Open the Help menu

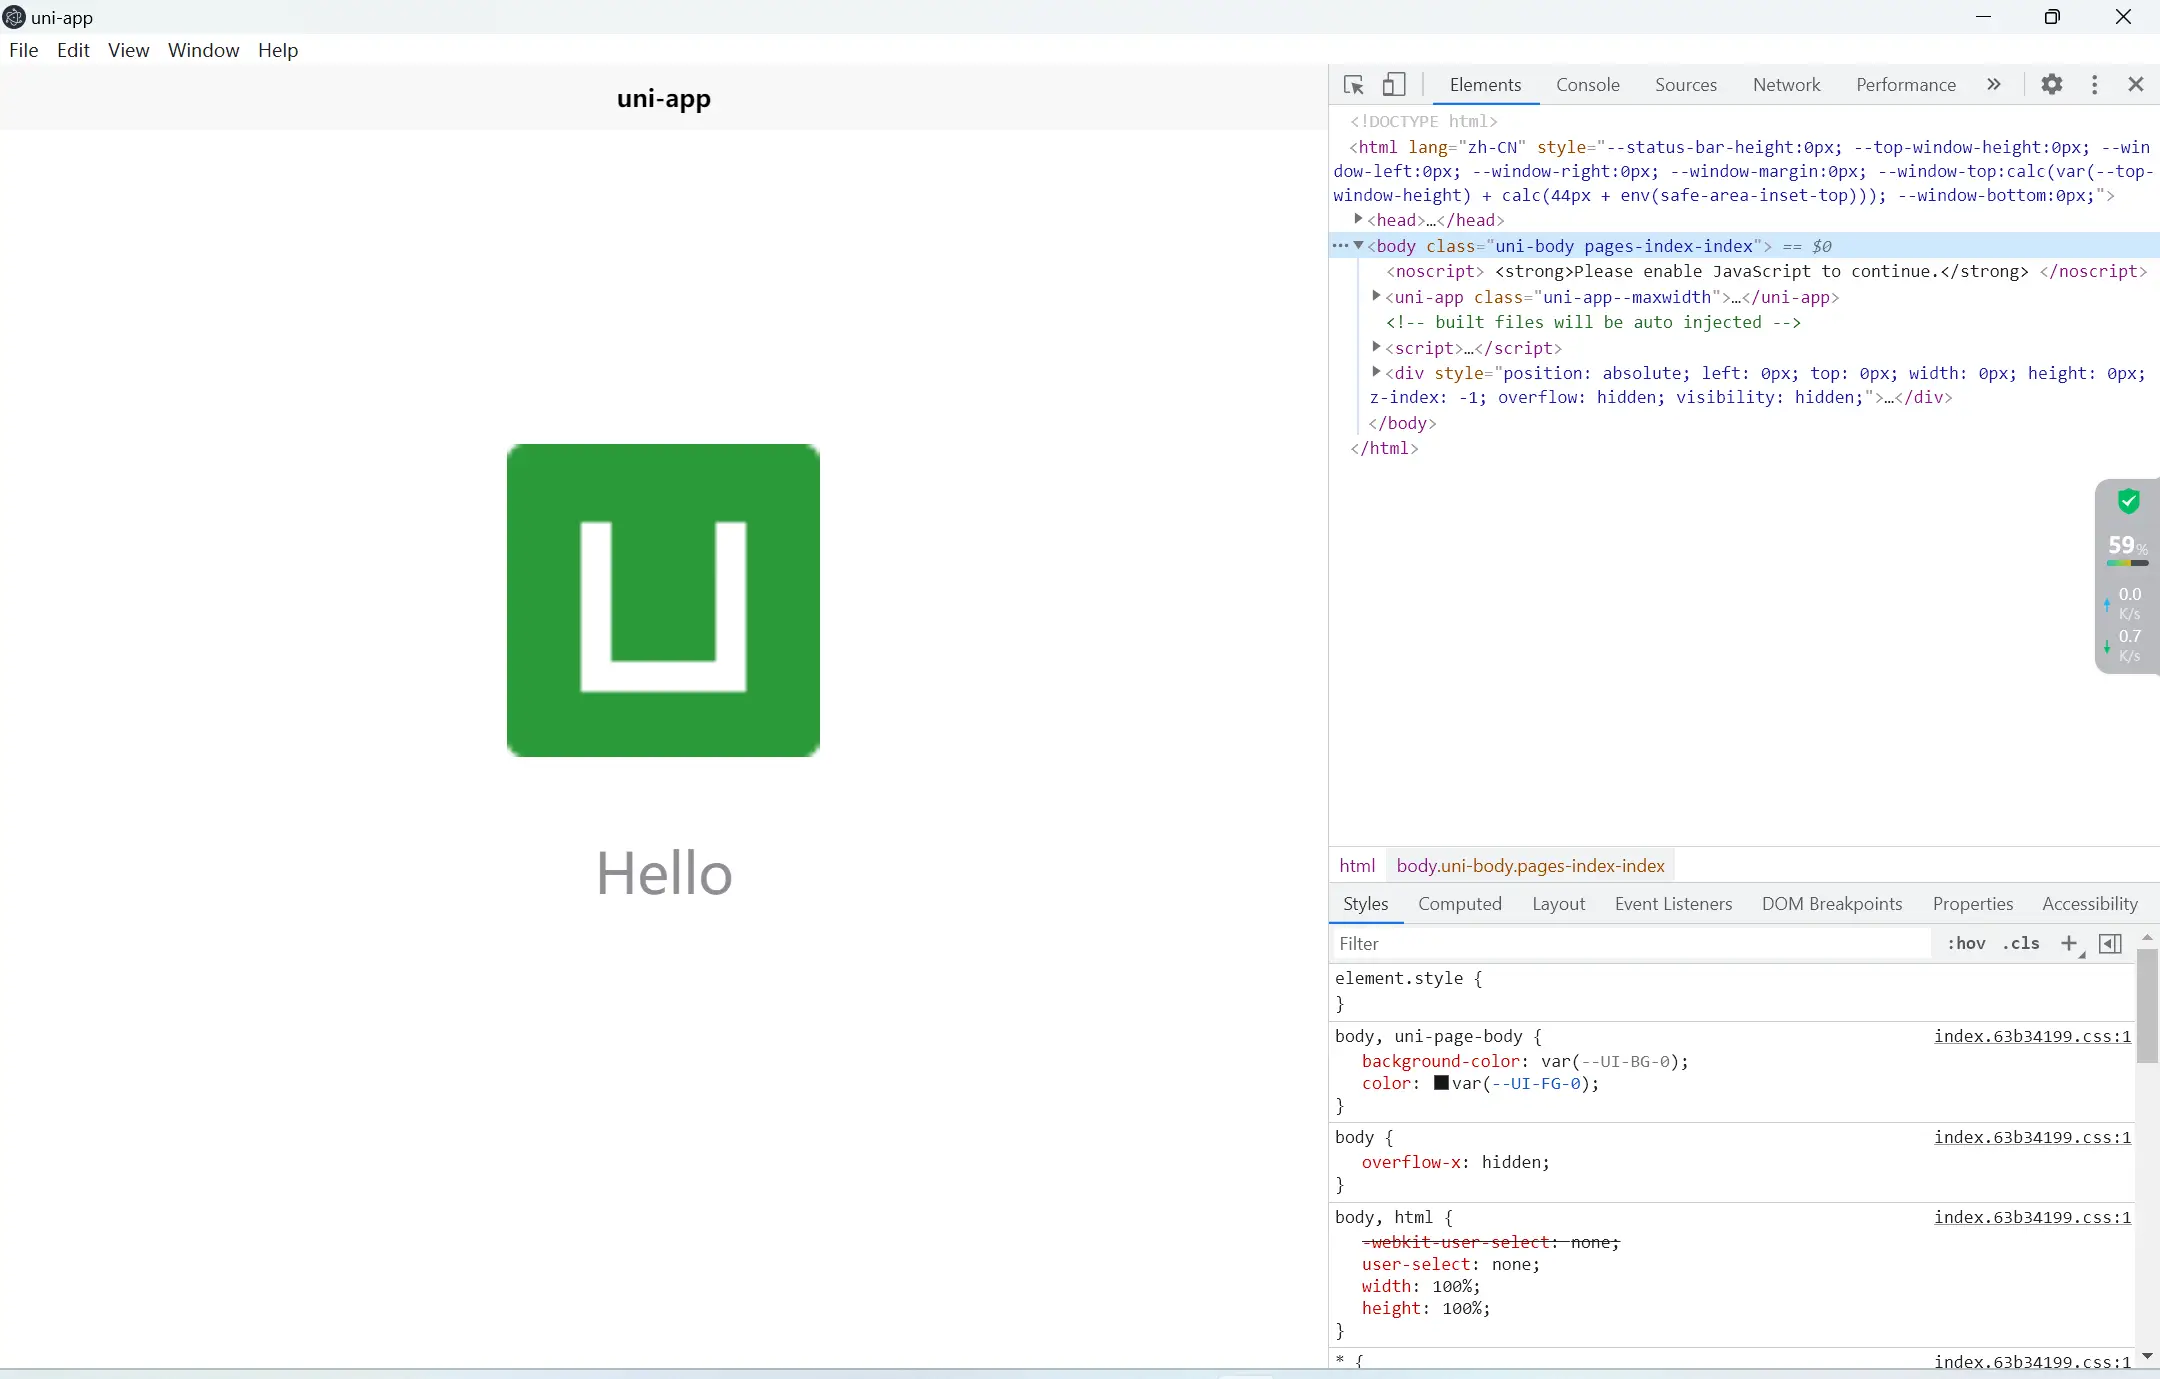278,50
